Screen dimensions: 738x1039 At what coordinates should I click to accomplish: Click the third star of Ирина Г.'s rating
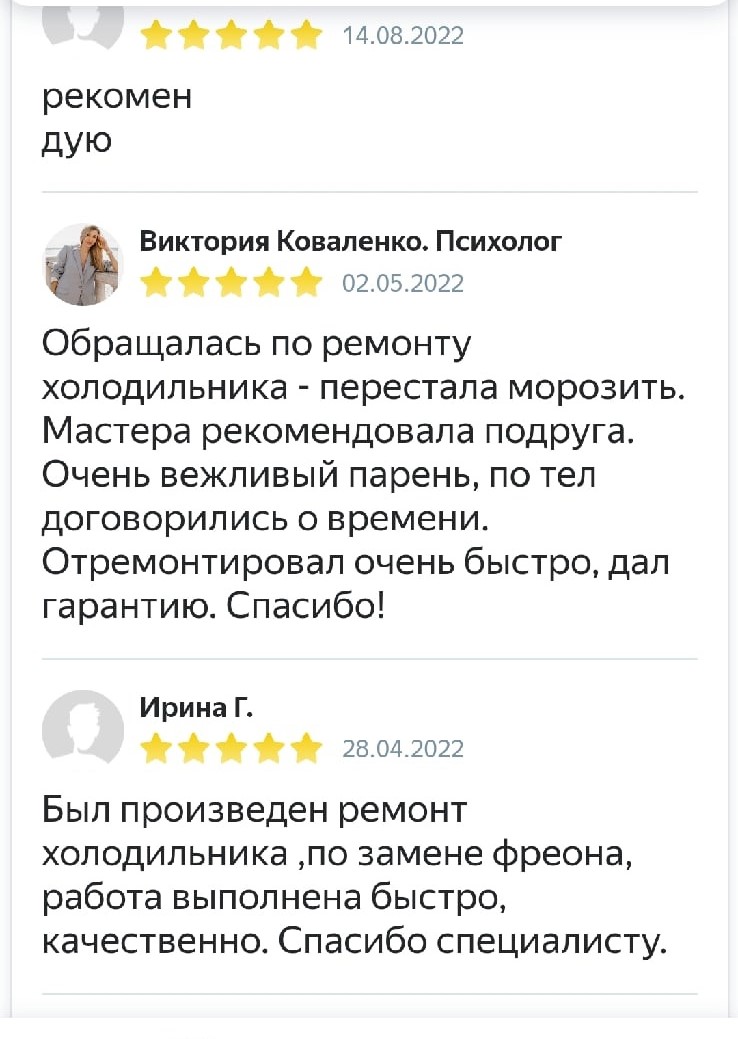coord(231,749)
